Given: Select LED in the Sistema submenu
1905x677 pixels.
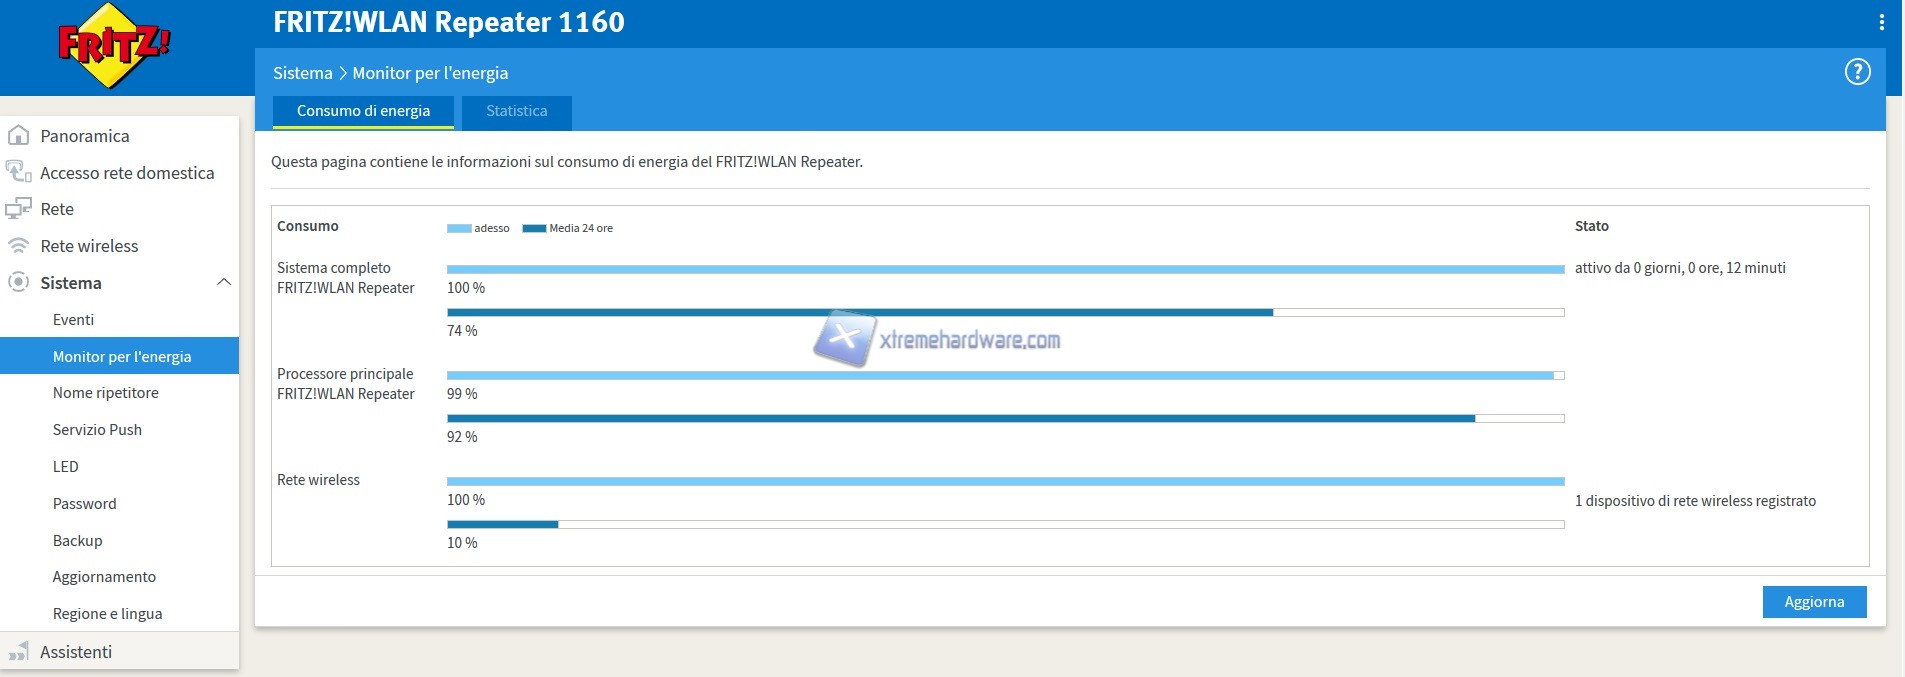Looking at the screenshot, I should pyautogui.click(x=65, y=467).
